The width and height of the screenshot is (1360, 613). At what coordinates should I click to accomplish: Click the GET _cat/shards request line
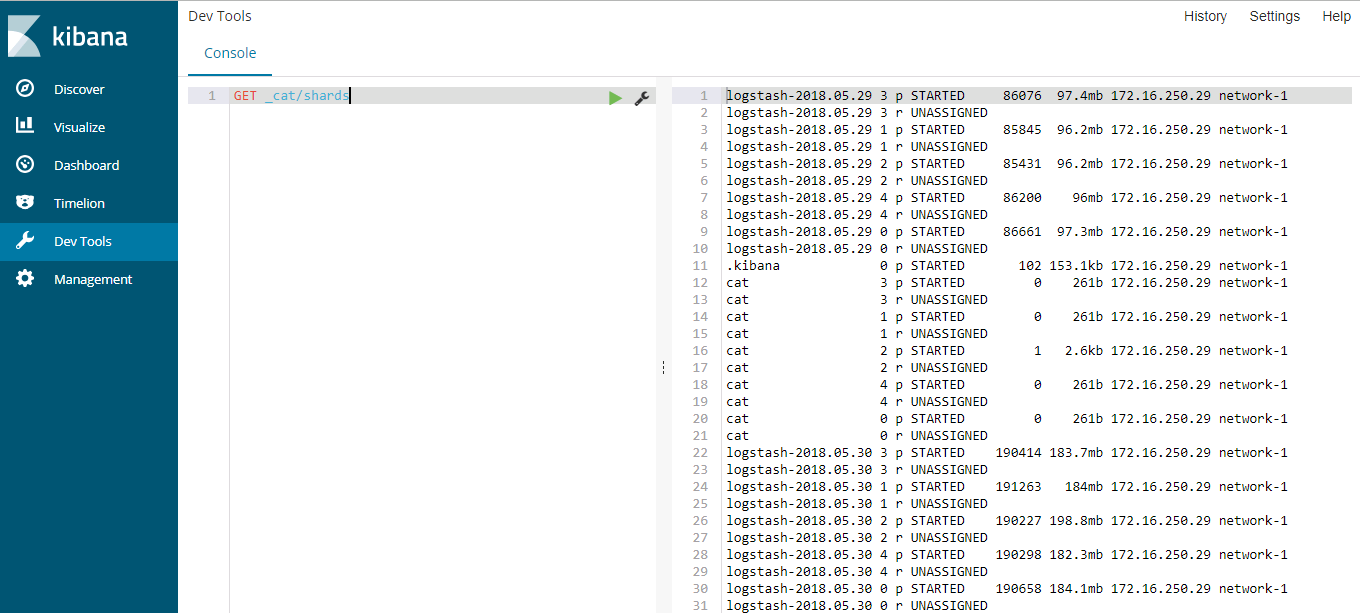[291, 96]
